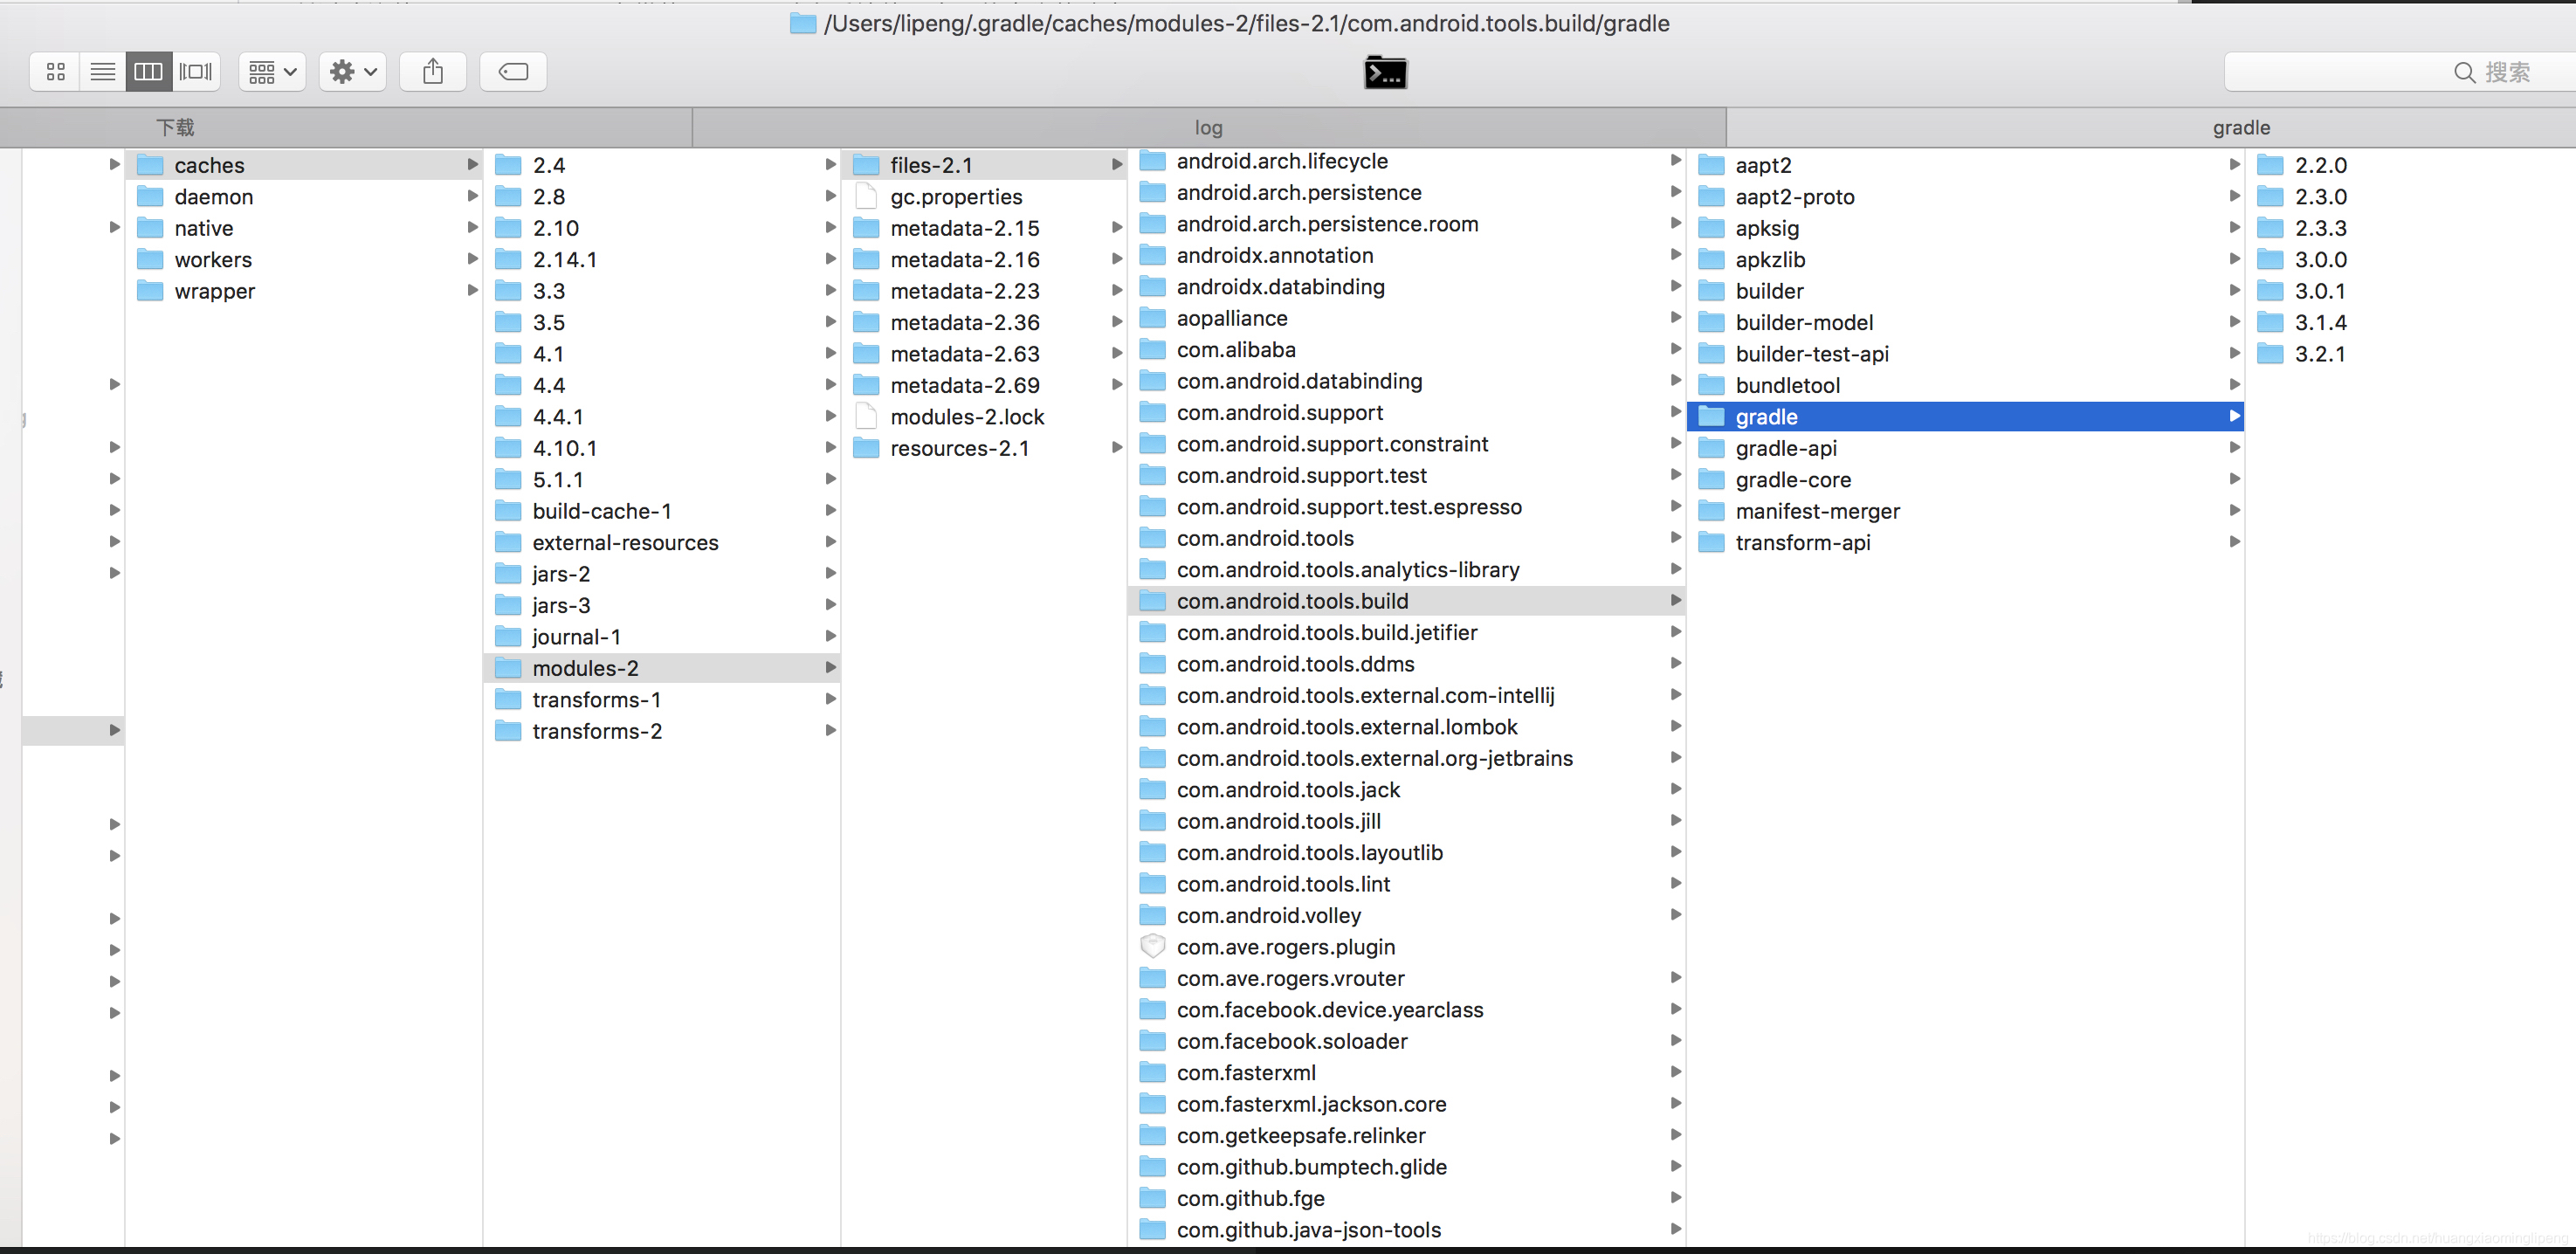Expand the transforms-2 folder arrow
The image size is (2576, 1254).
pos(830,731)
